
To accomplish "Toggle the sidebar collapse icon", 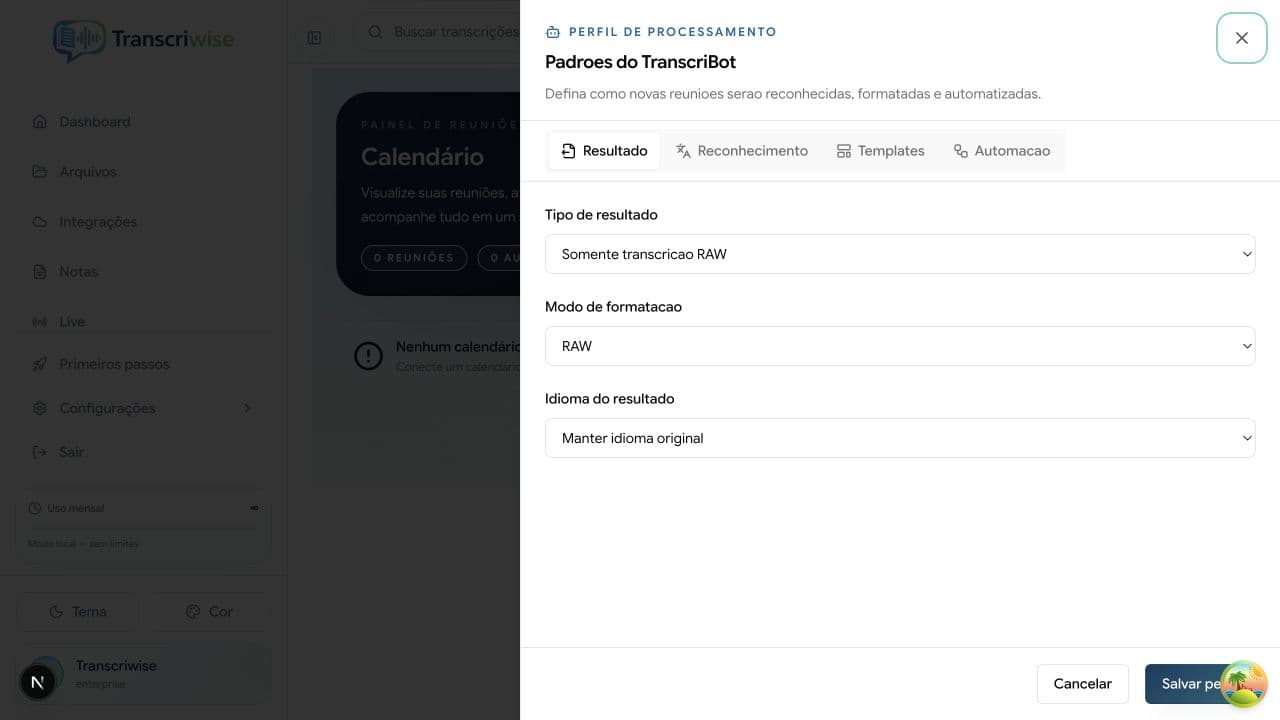I will [x=314, y=38].
